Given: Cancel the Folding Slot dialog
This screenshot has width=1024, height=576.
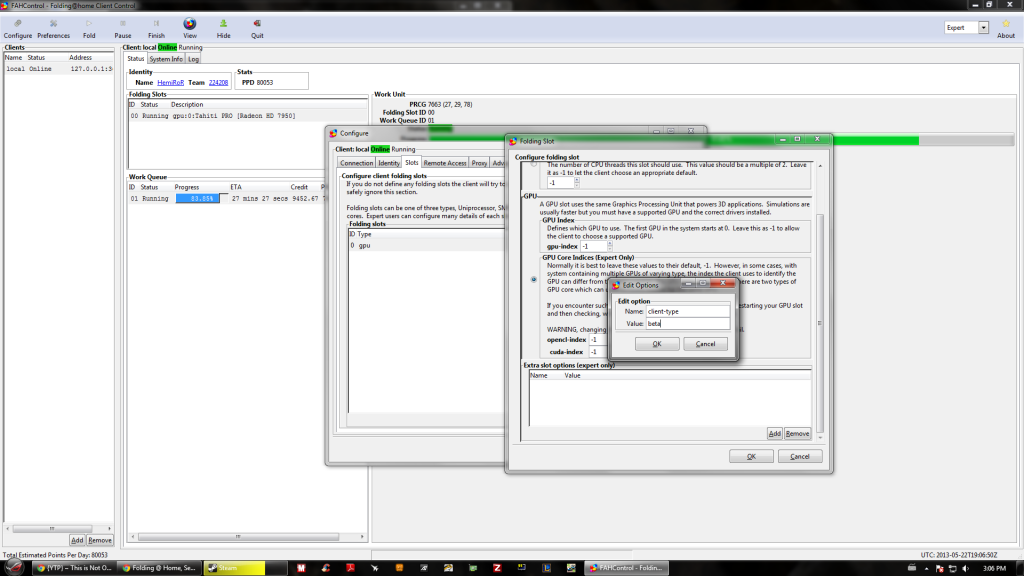Looking at the screenshot, I should point(800,456).
